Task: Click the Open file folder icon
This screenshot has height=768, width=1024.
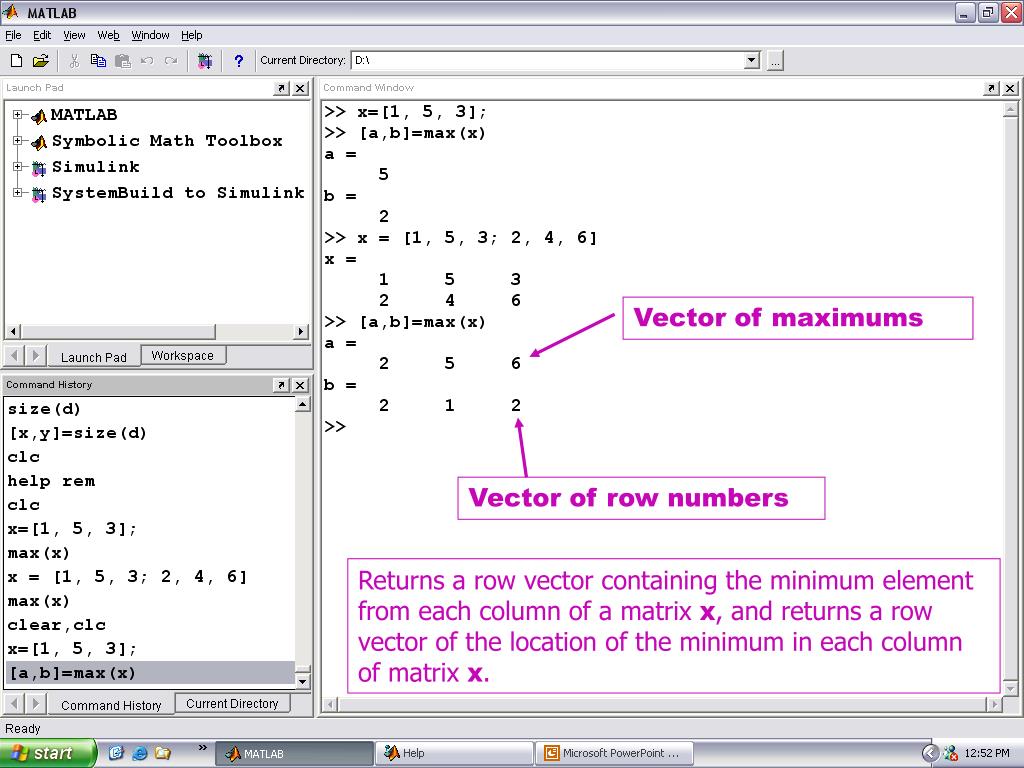Action: coord(40,61)
